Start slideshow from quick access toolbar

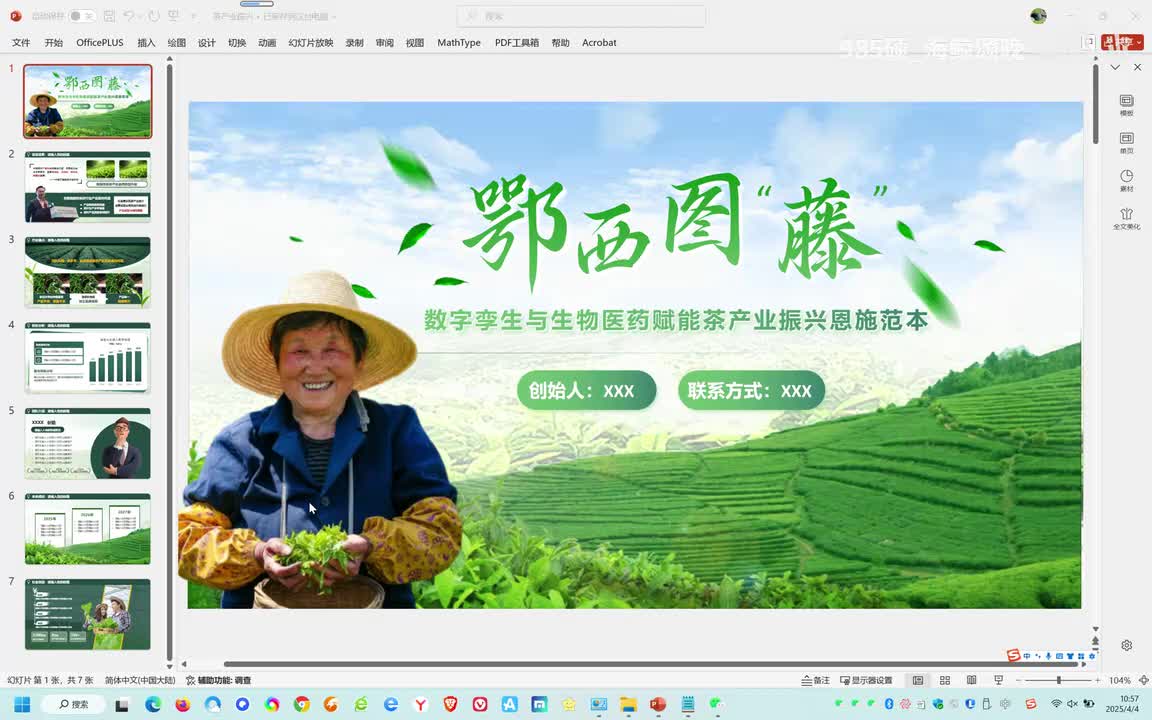pos(174,15)
